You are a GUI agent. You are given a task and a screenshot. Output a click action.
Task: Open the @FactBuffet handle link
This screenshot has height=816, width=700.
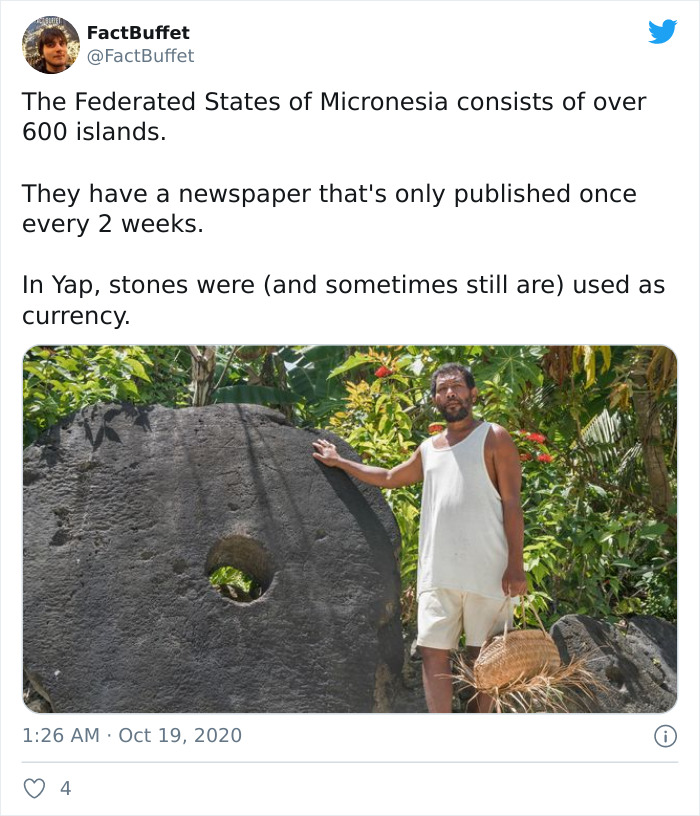[141, 55]
